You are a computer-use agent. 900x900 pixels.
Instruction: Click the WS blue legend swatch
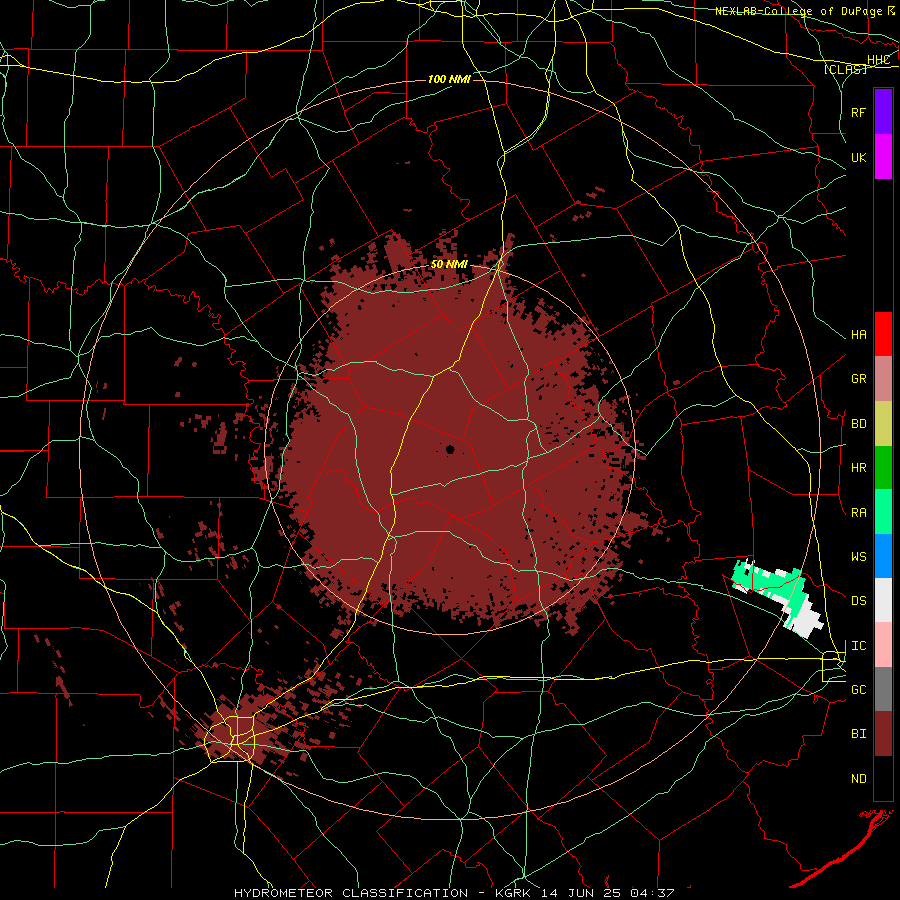(883, 556)
